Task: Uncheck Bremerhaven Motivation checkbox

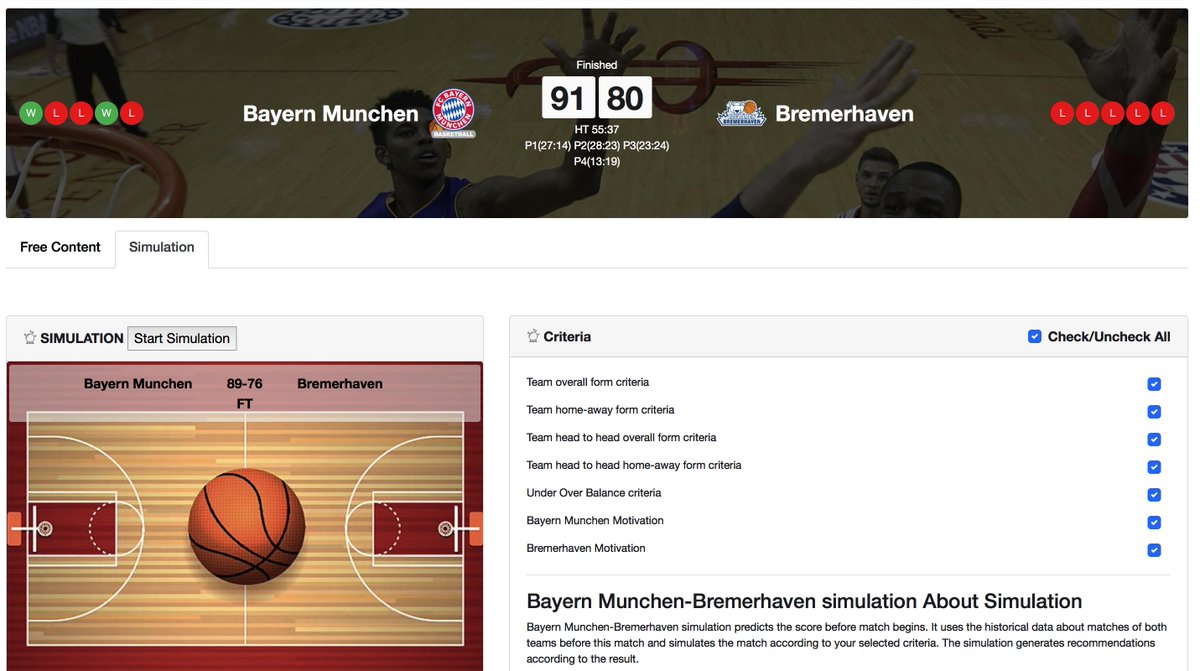Action: point(1154,550)
